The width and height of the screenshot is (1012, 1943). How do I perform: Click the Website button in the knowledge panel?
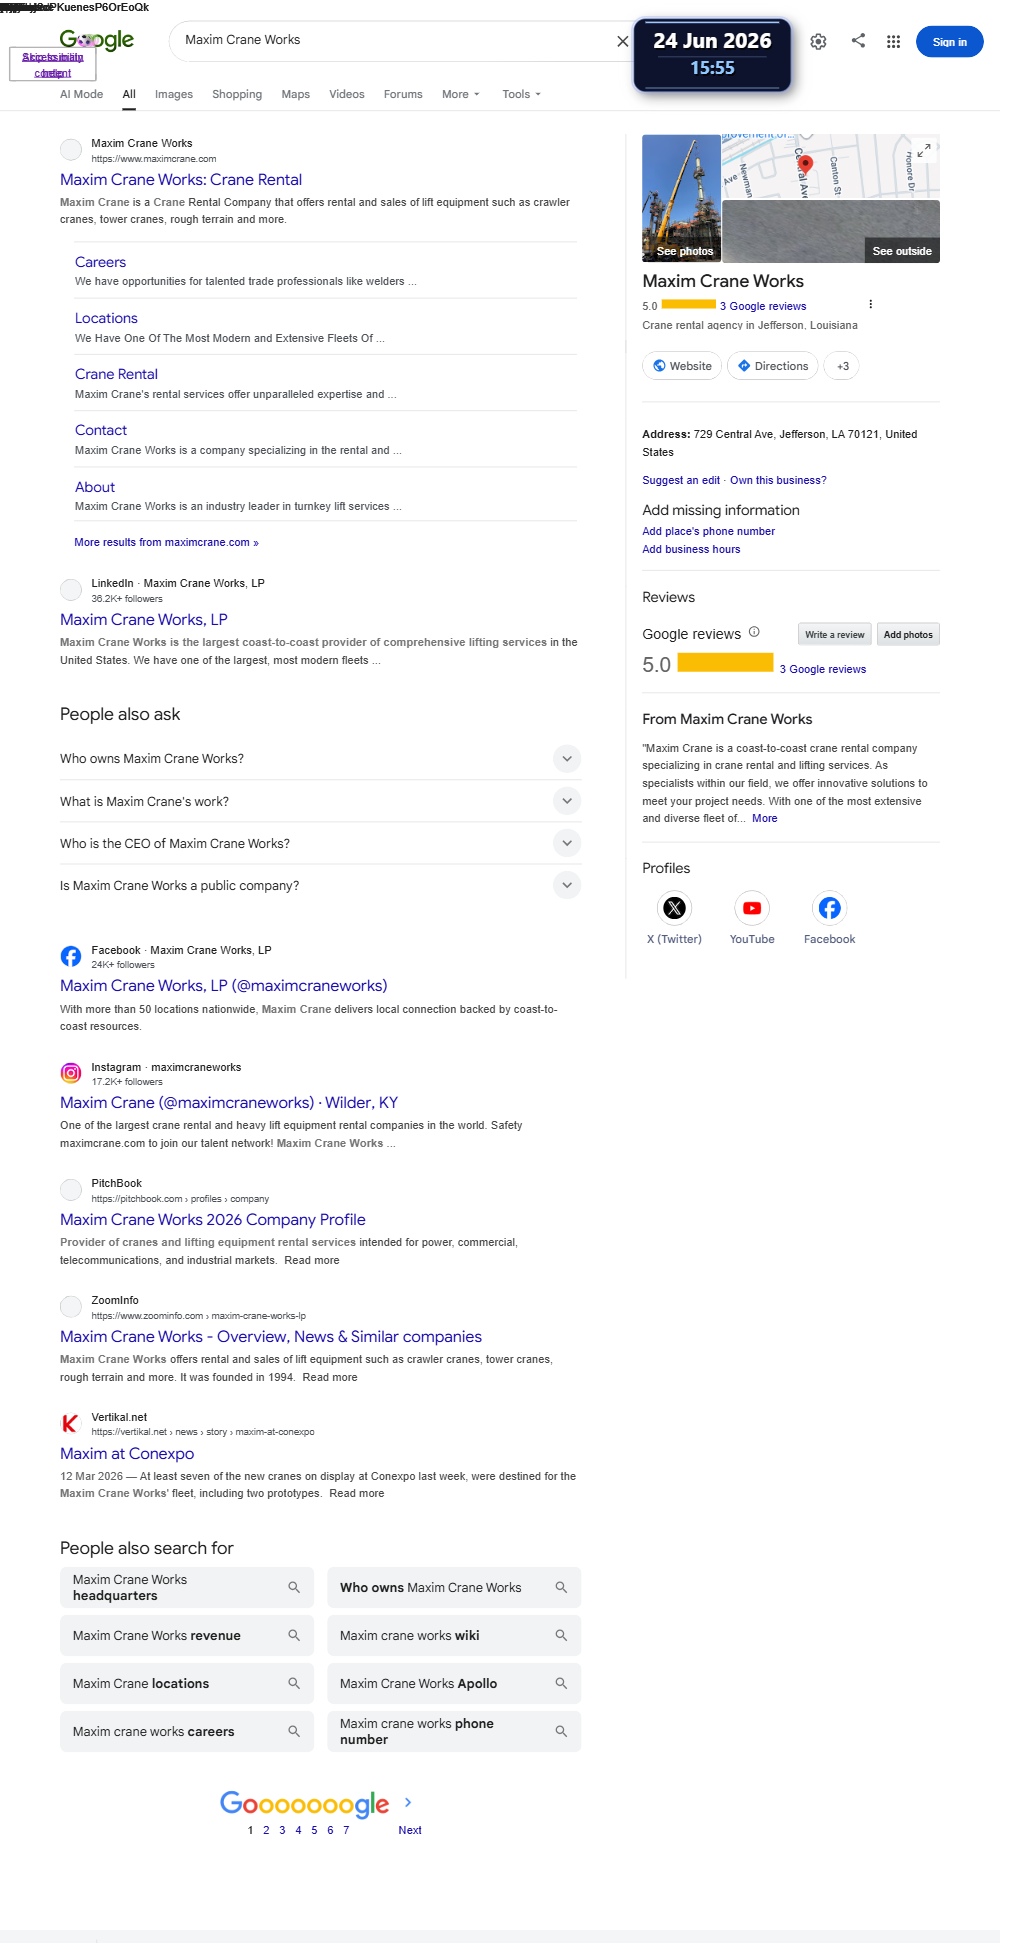[682, 366]
